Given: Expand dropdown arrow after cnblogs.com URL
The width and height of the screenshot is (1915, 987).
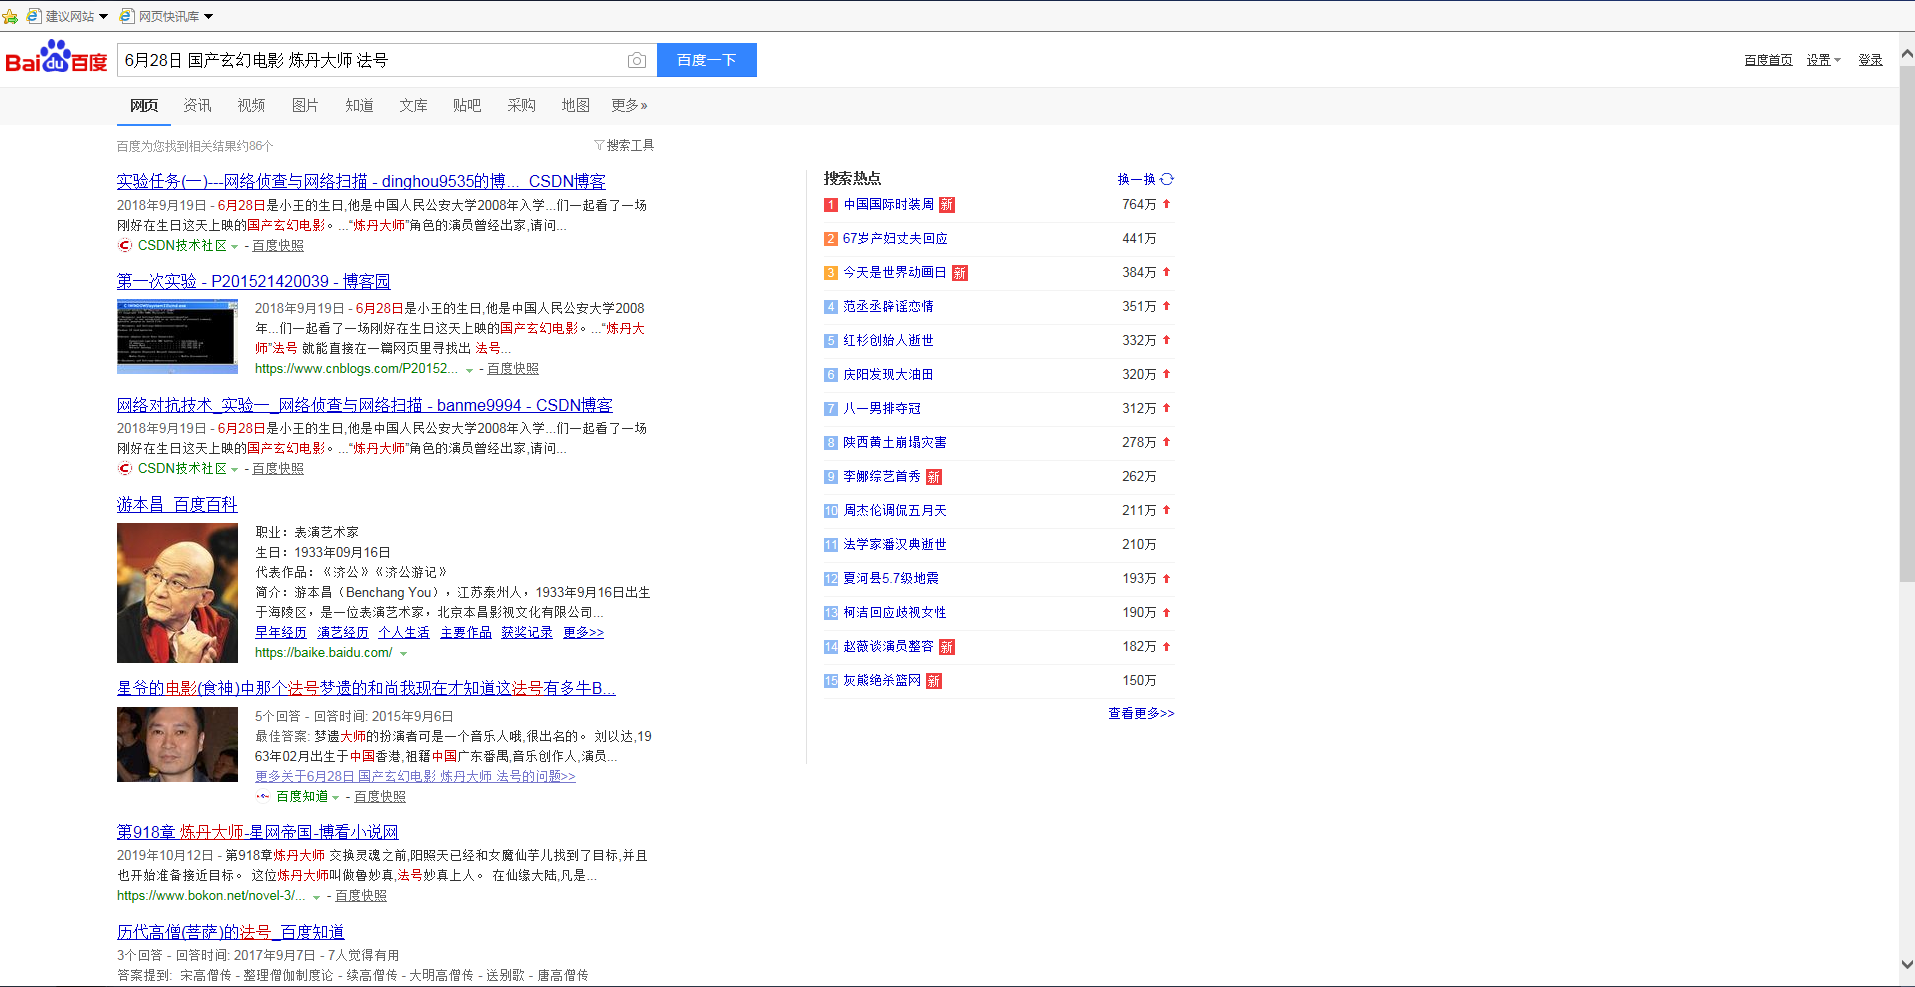Looking at the screenshot, I should pos(469,370).
